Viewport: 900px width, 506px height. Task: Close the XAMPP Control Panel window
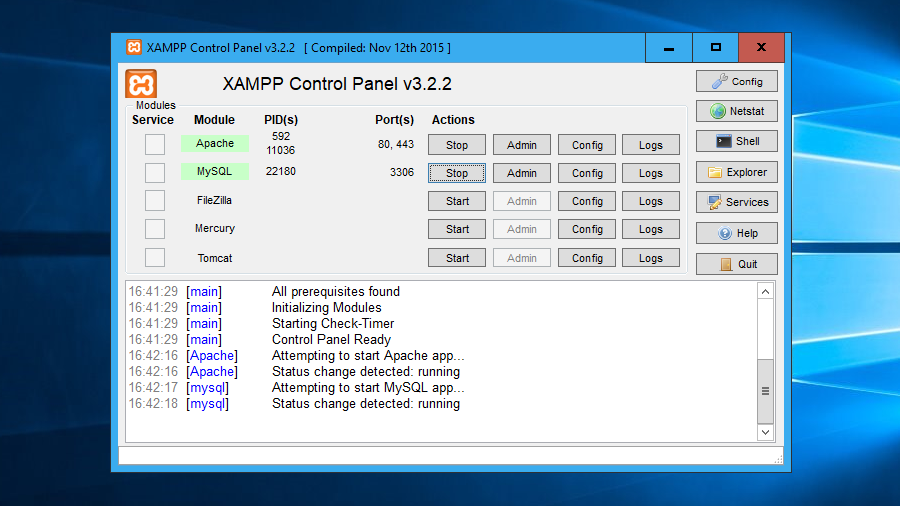tap(761, 48)
